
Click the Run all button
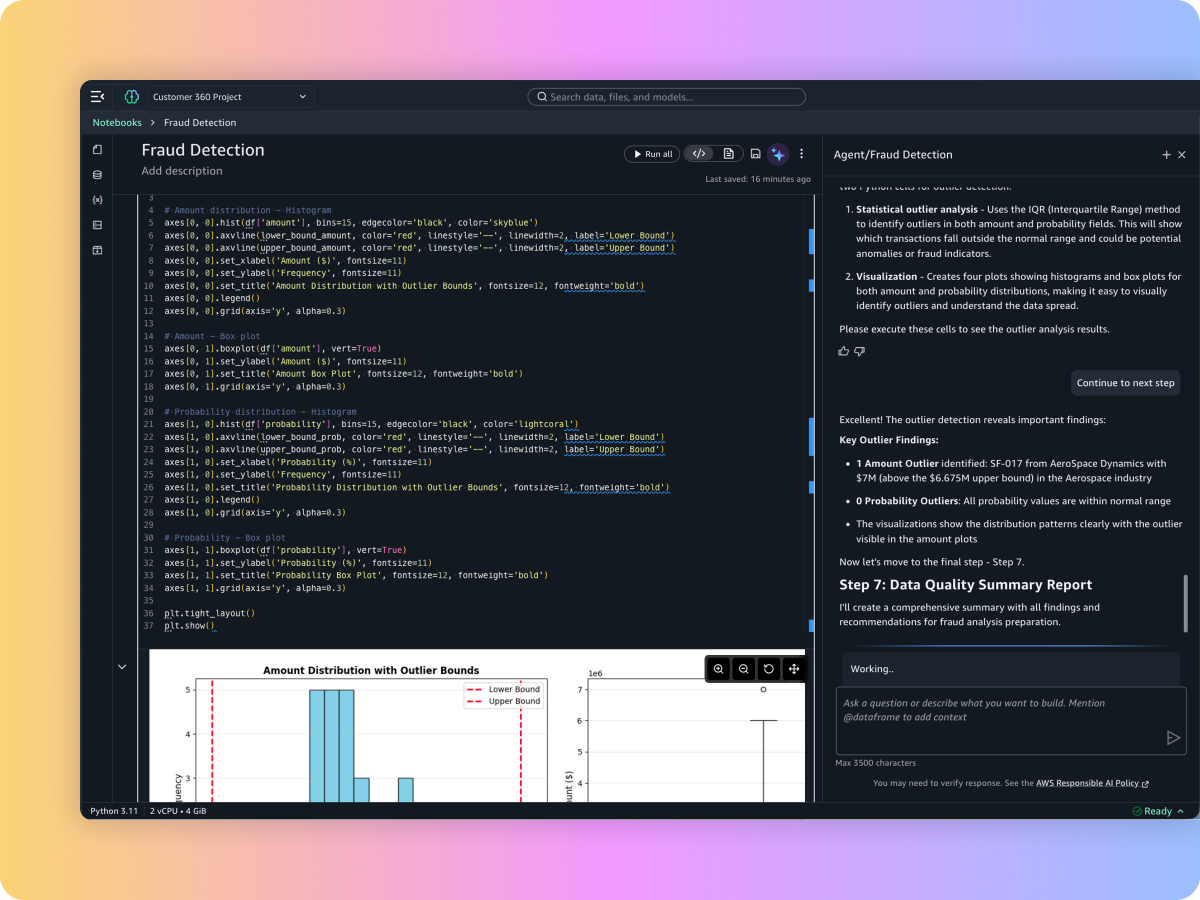(652, 154)
